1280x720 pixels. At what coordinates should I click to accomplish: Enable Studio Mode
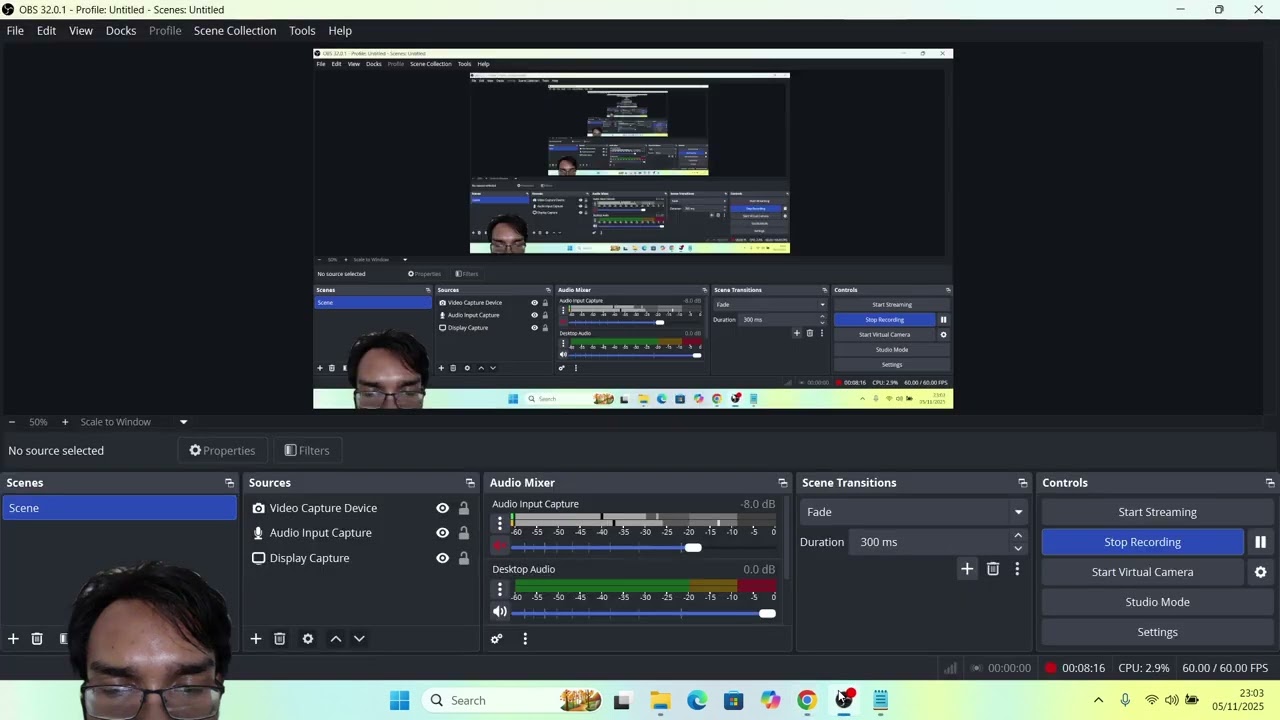(1157, 602)
